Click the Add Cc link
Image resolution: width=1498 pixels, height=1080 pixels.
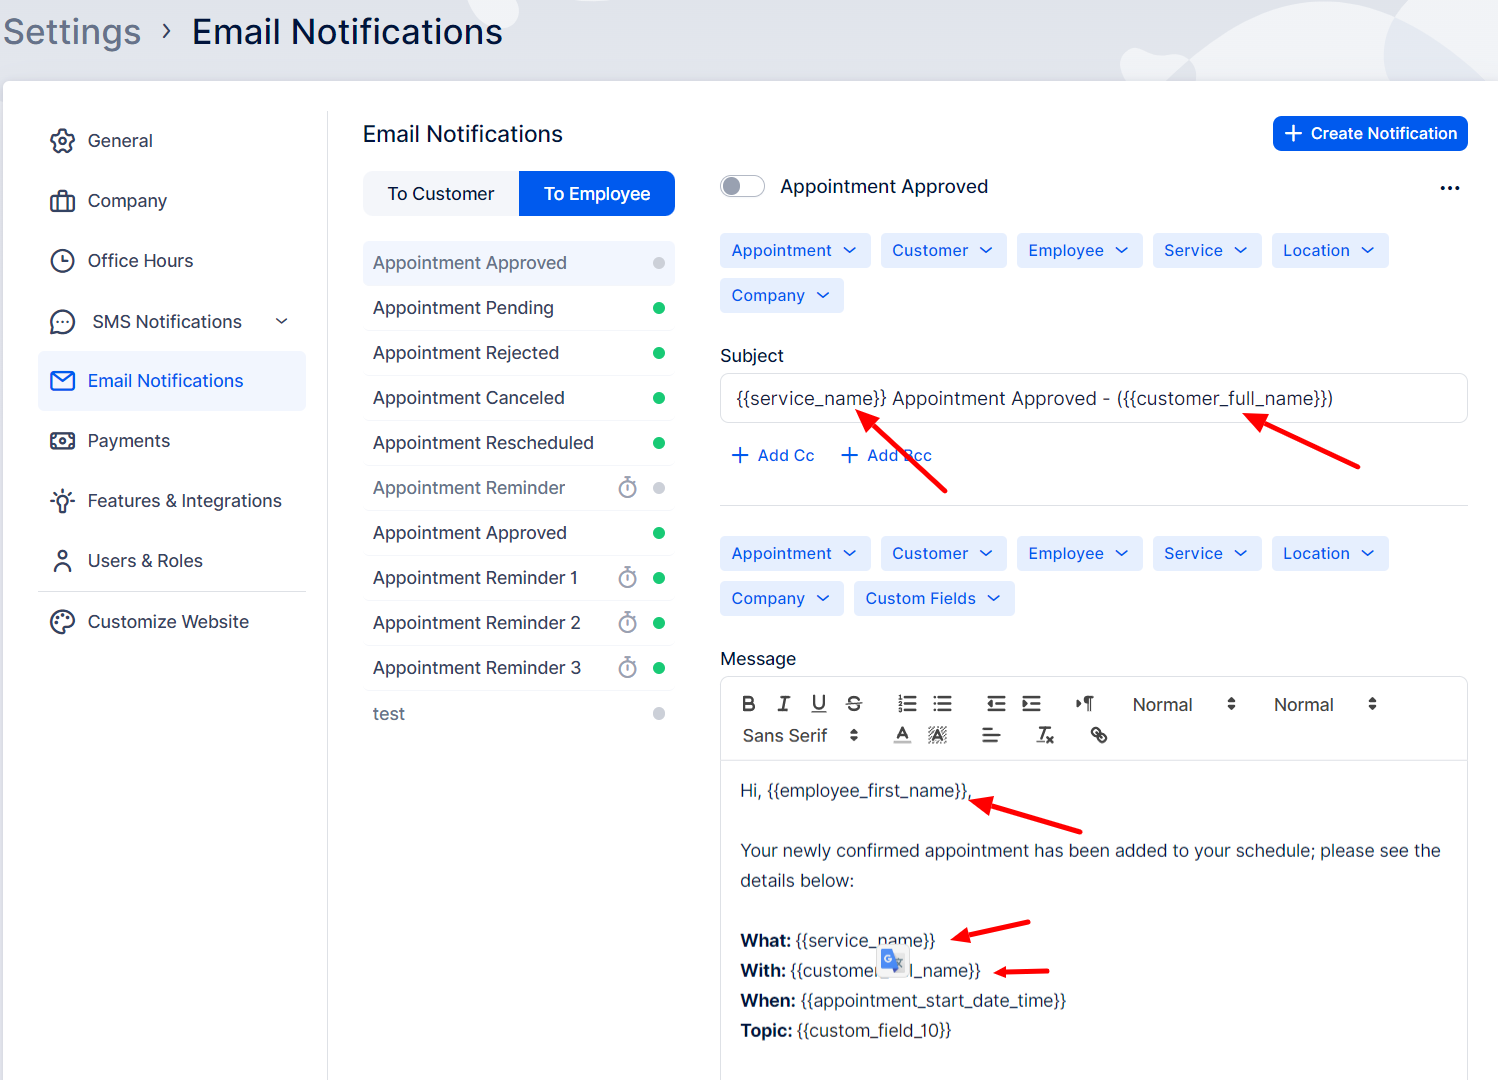pos(773,455)
